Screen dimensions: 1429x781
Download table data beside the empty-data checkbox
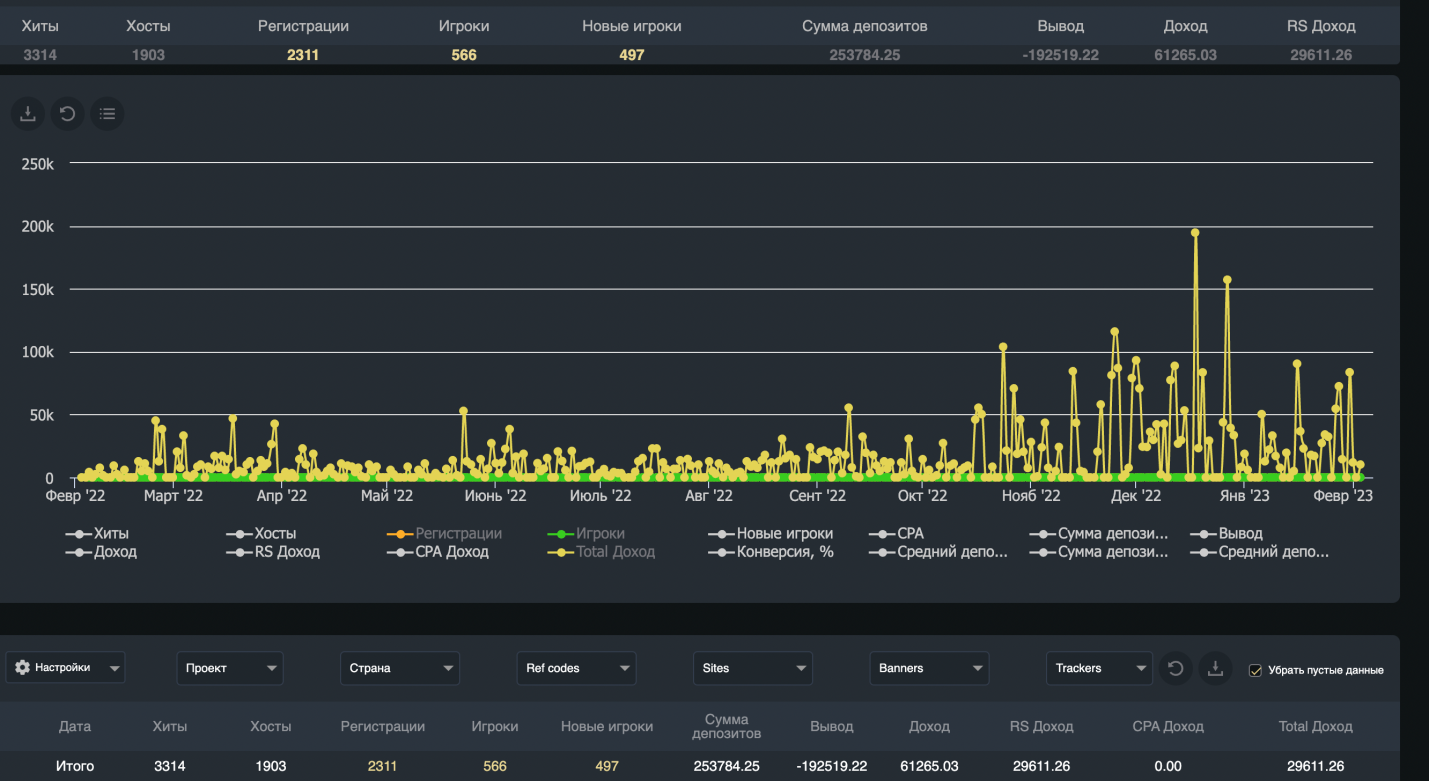click(x=1215, y=668)
